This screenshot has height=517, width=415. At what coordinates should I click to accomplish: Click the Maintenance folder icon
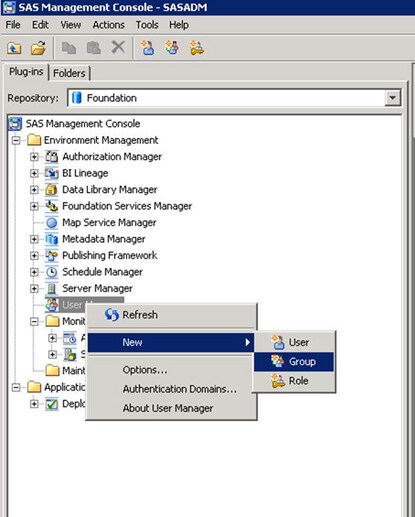click(x=52, y=370)
